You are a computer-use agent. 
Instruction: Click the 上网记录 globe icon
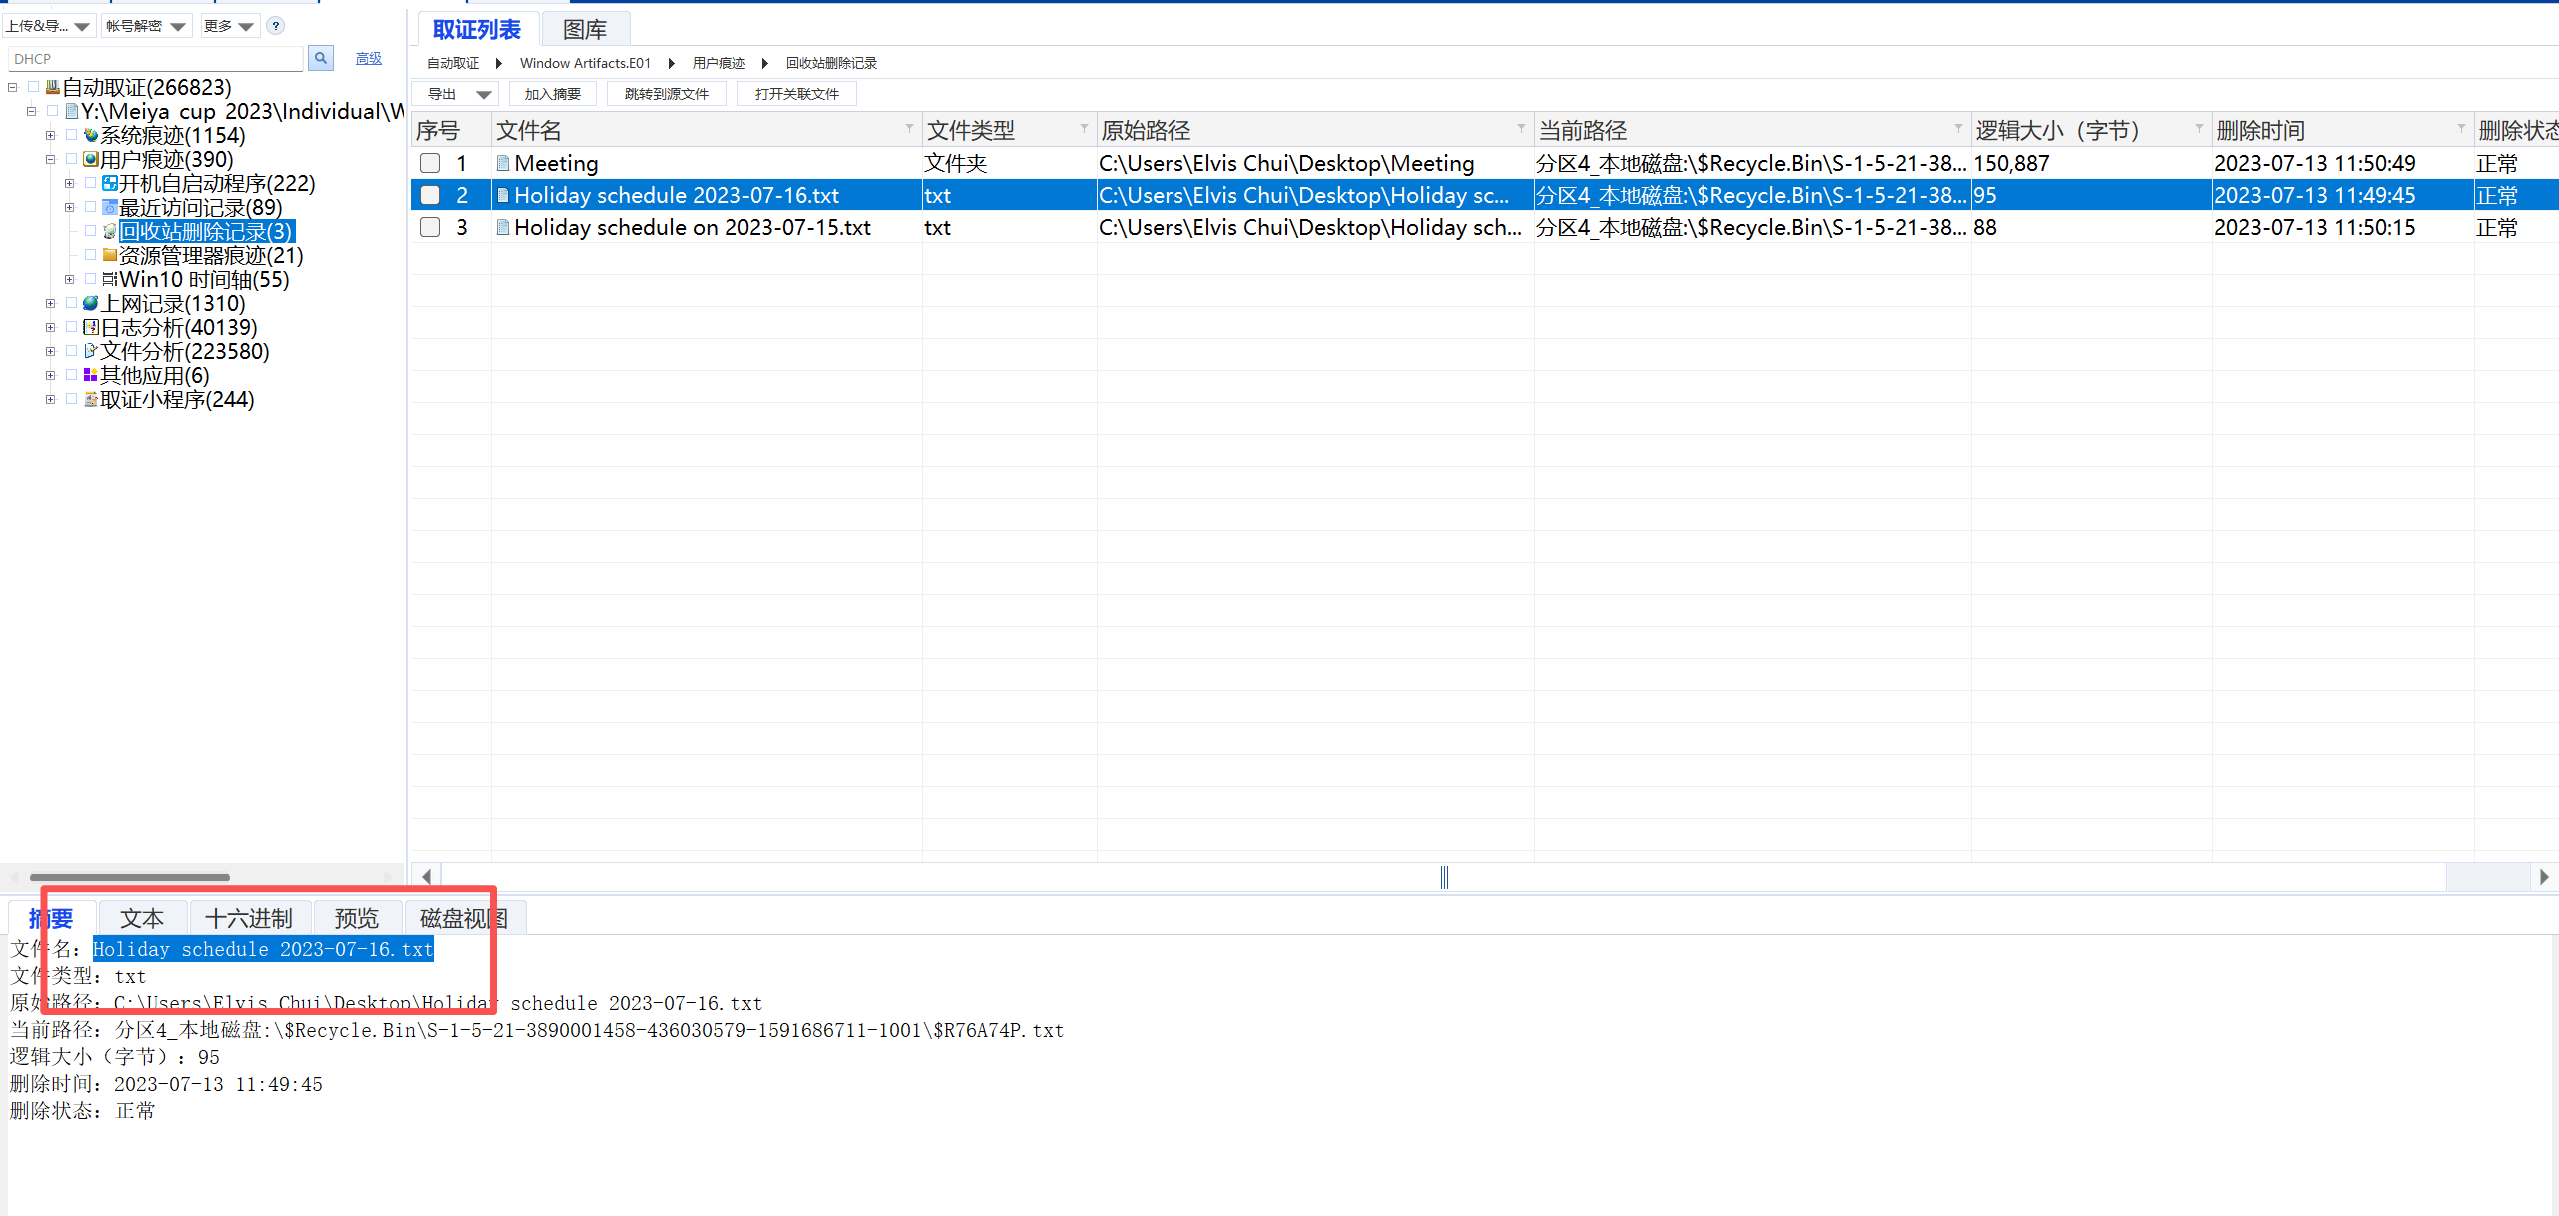click(x=91, y=303)
